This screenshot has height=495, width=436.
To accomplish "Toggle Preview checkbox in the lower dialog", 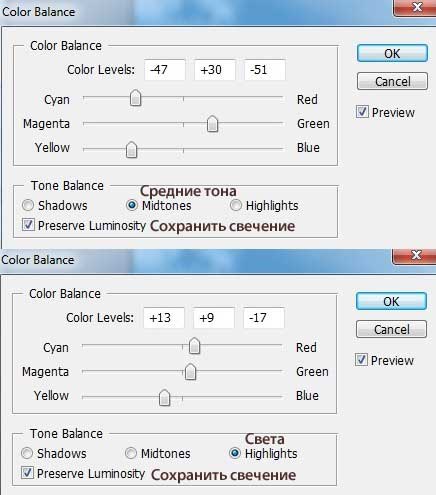I will [361, 360].
